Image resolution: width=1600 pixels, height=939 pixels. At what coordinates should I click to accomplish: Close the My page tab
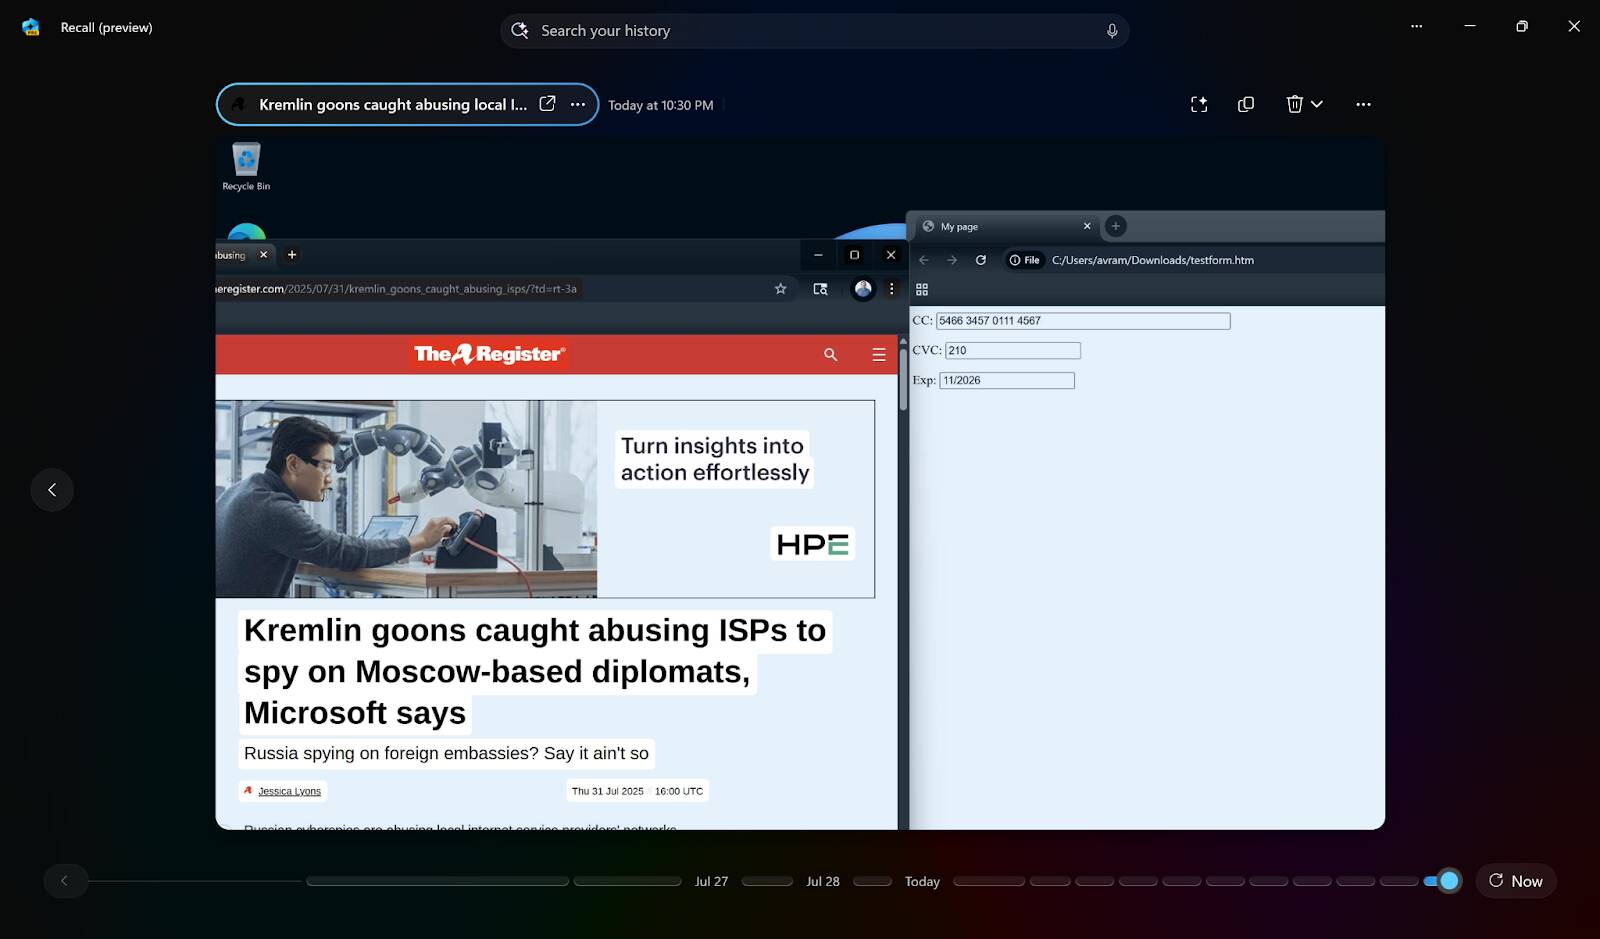pos(1087,227)
